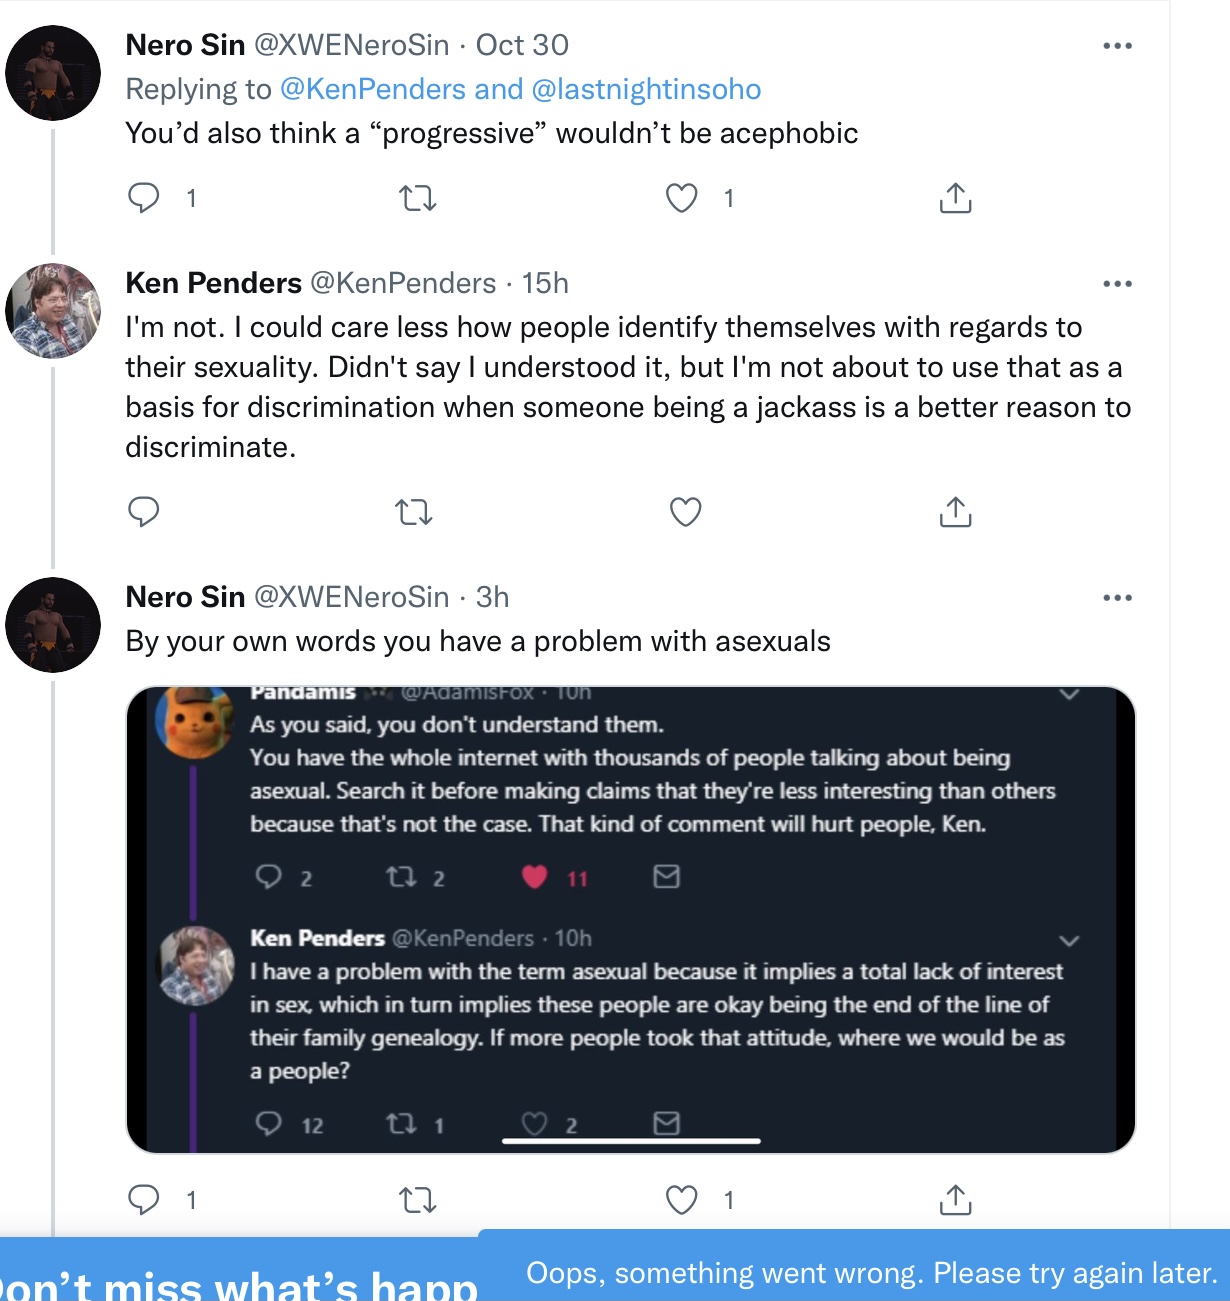Reply to Nero Sin's Oct 30 tweet
This screenshot has width=1230, height=1301.
pos(144,198)
